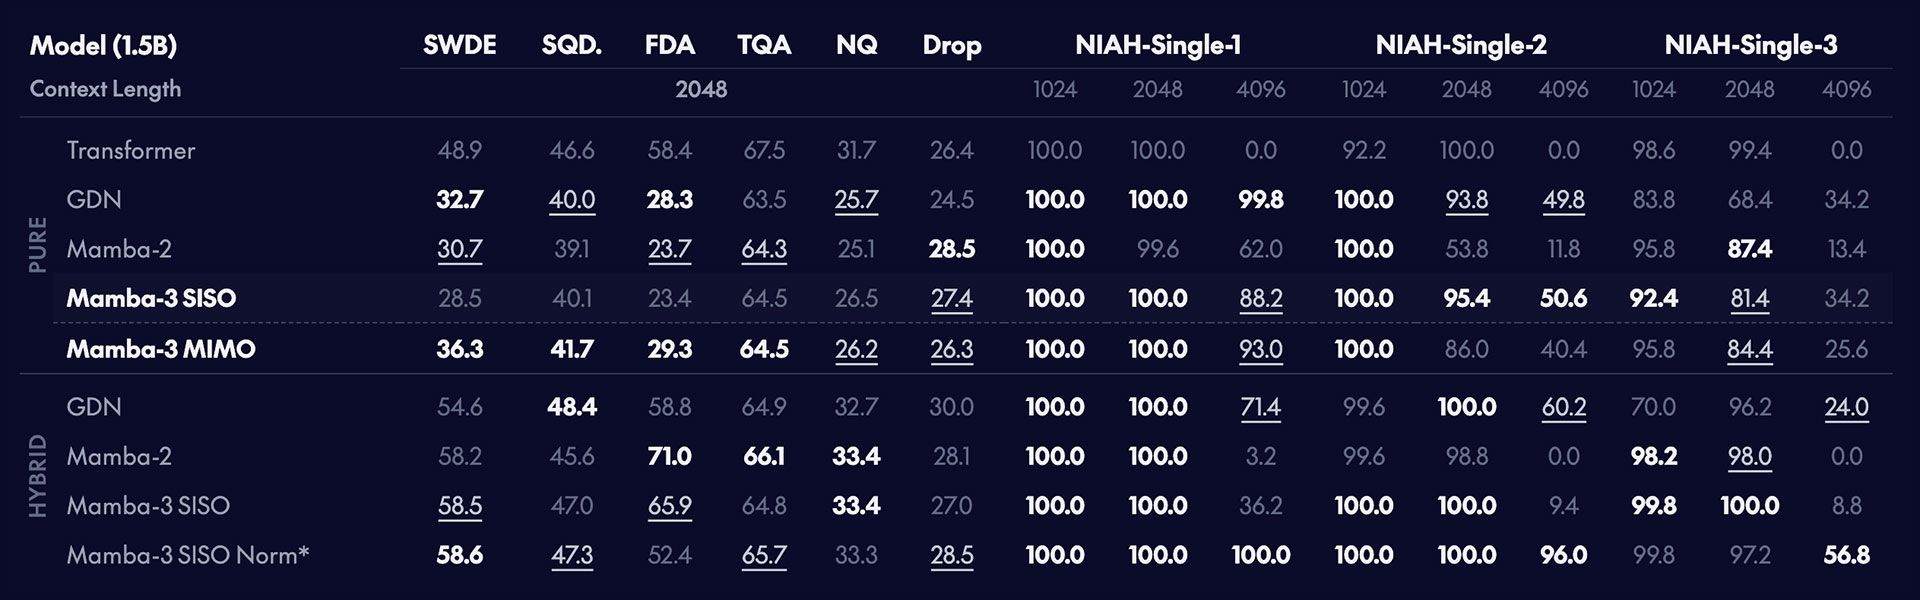Screen dimensions: 1920x600
Task: Select the Mamba-3 SISO Norm* row label
Action: coord(188,555)
